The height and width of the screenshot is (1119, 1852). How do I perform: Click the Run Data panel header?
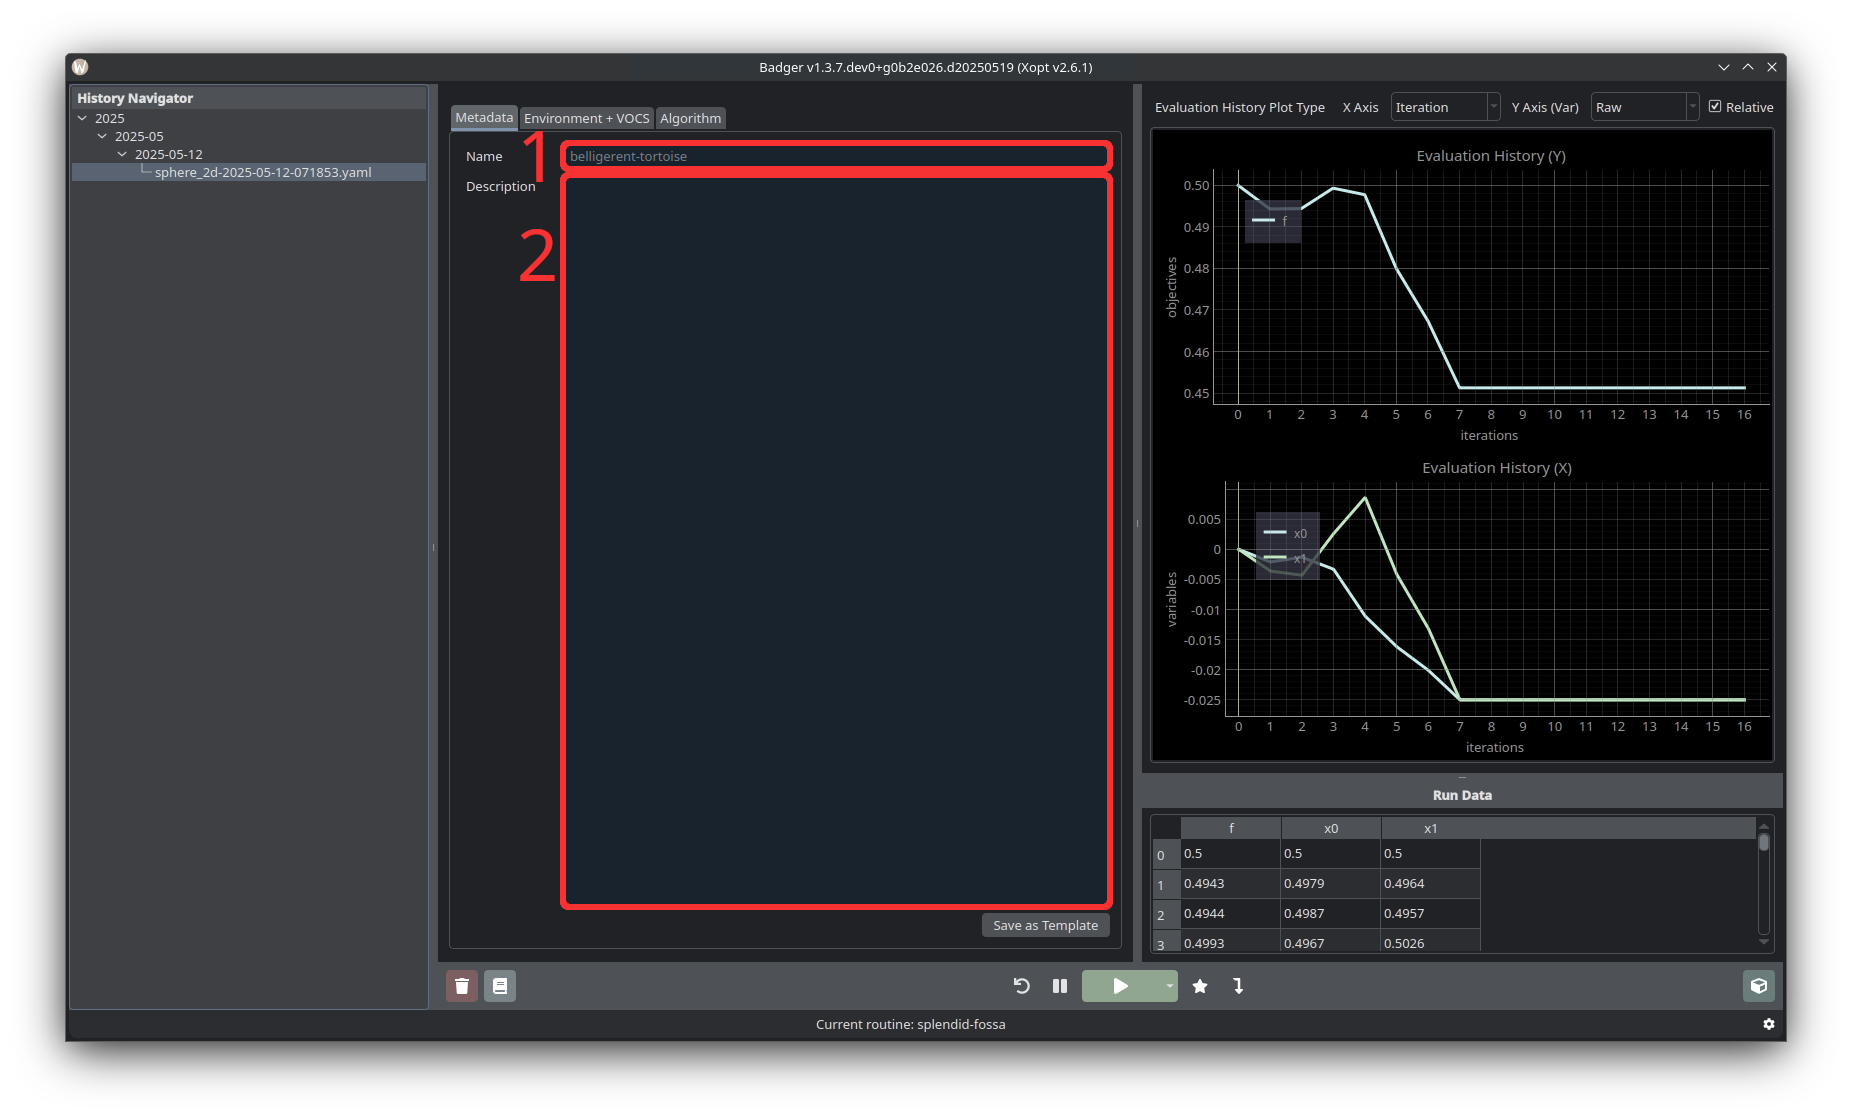[x=1461, y=795]
